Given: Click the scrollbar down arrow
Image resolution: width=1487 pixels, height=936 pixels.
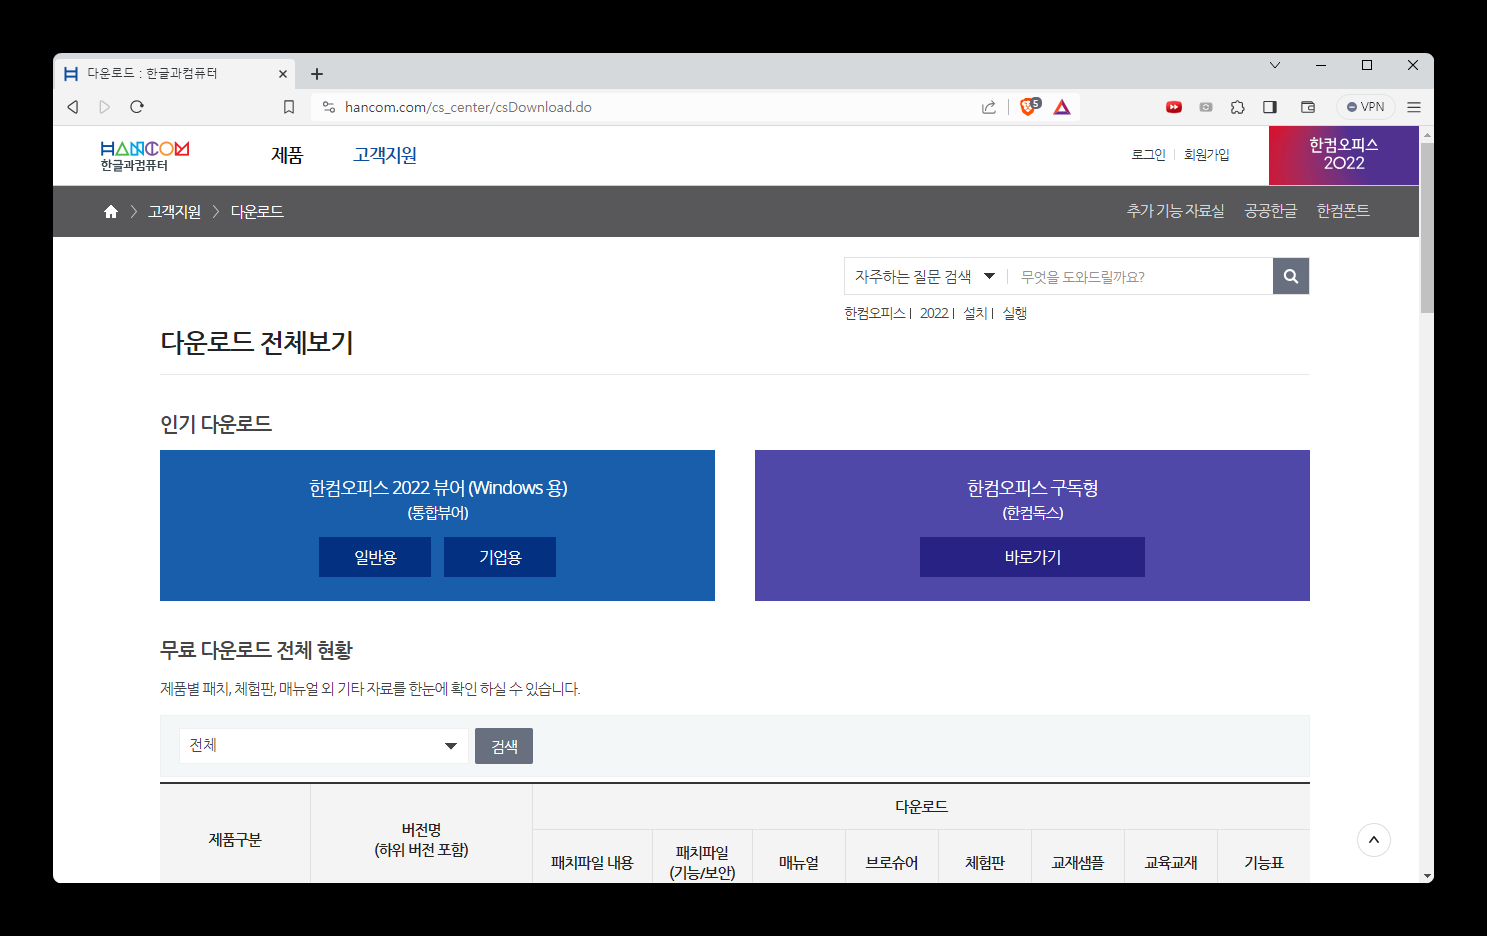Looking at the screenshot, I should coord(1427,875).
